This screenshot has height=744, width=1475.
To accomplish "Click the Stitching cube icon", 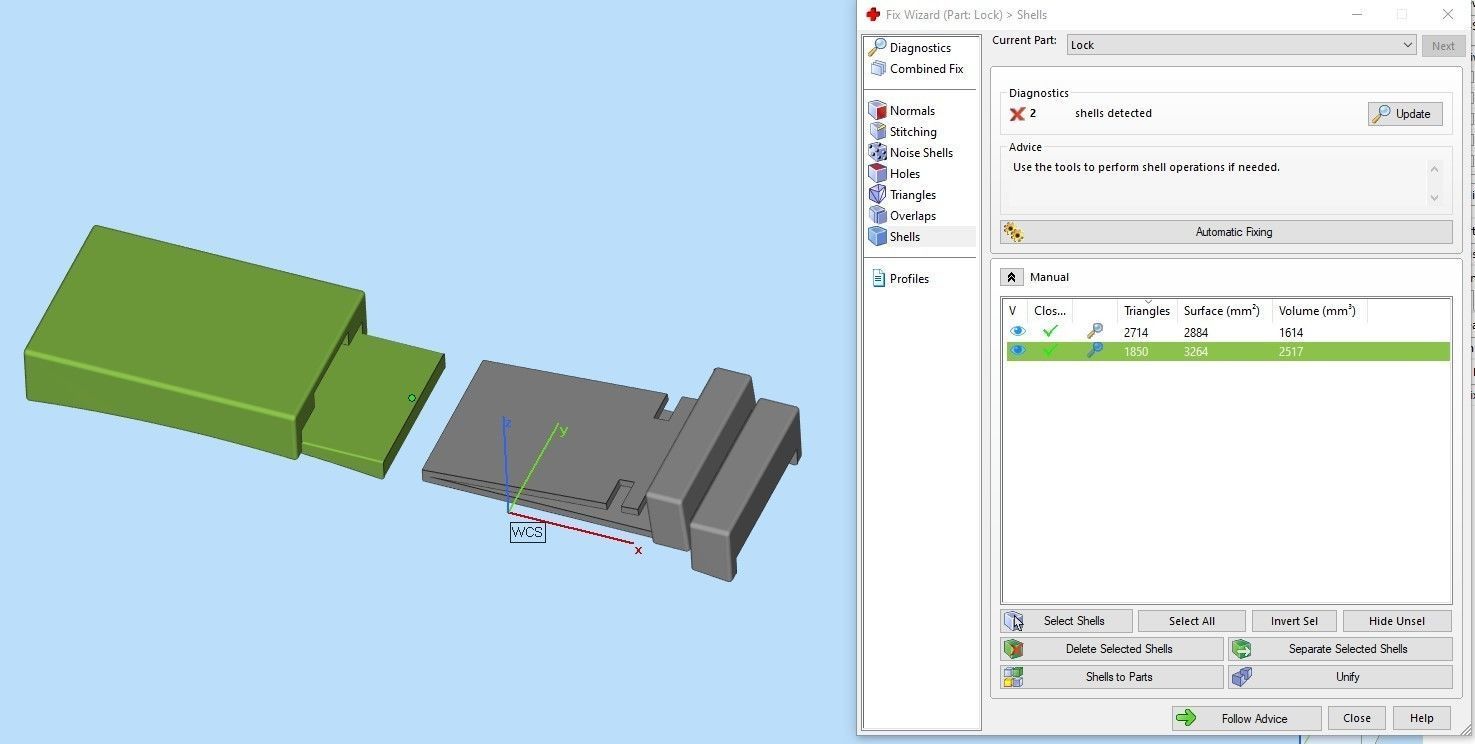I will (877, 131).
